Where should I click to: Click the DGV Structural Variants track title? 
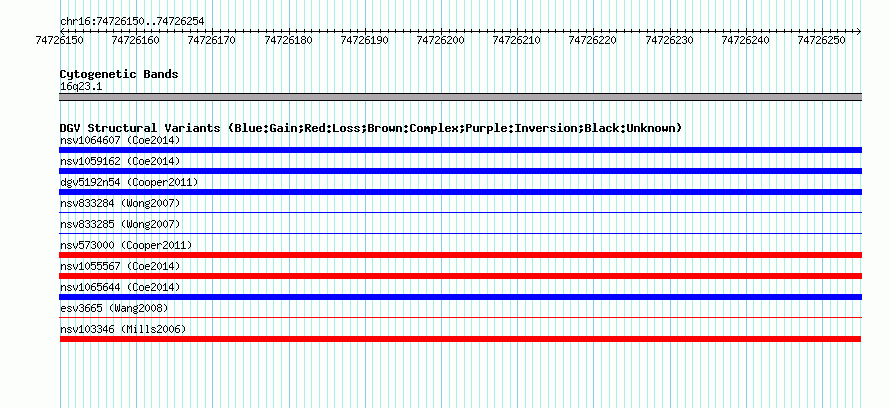point(371,128)
